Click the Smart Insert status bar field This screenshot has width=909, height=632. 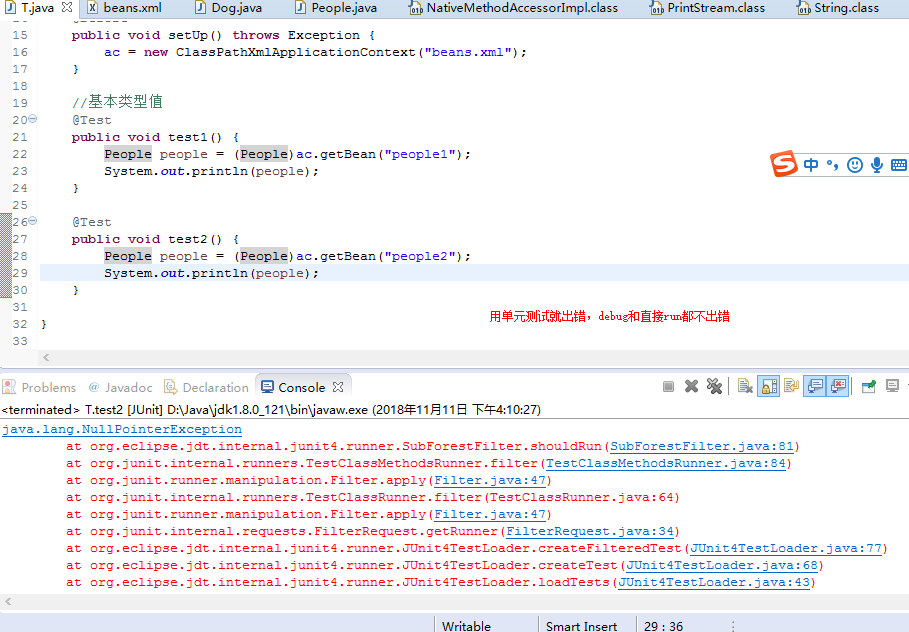click(x=581, y=626)
